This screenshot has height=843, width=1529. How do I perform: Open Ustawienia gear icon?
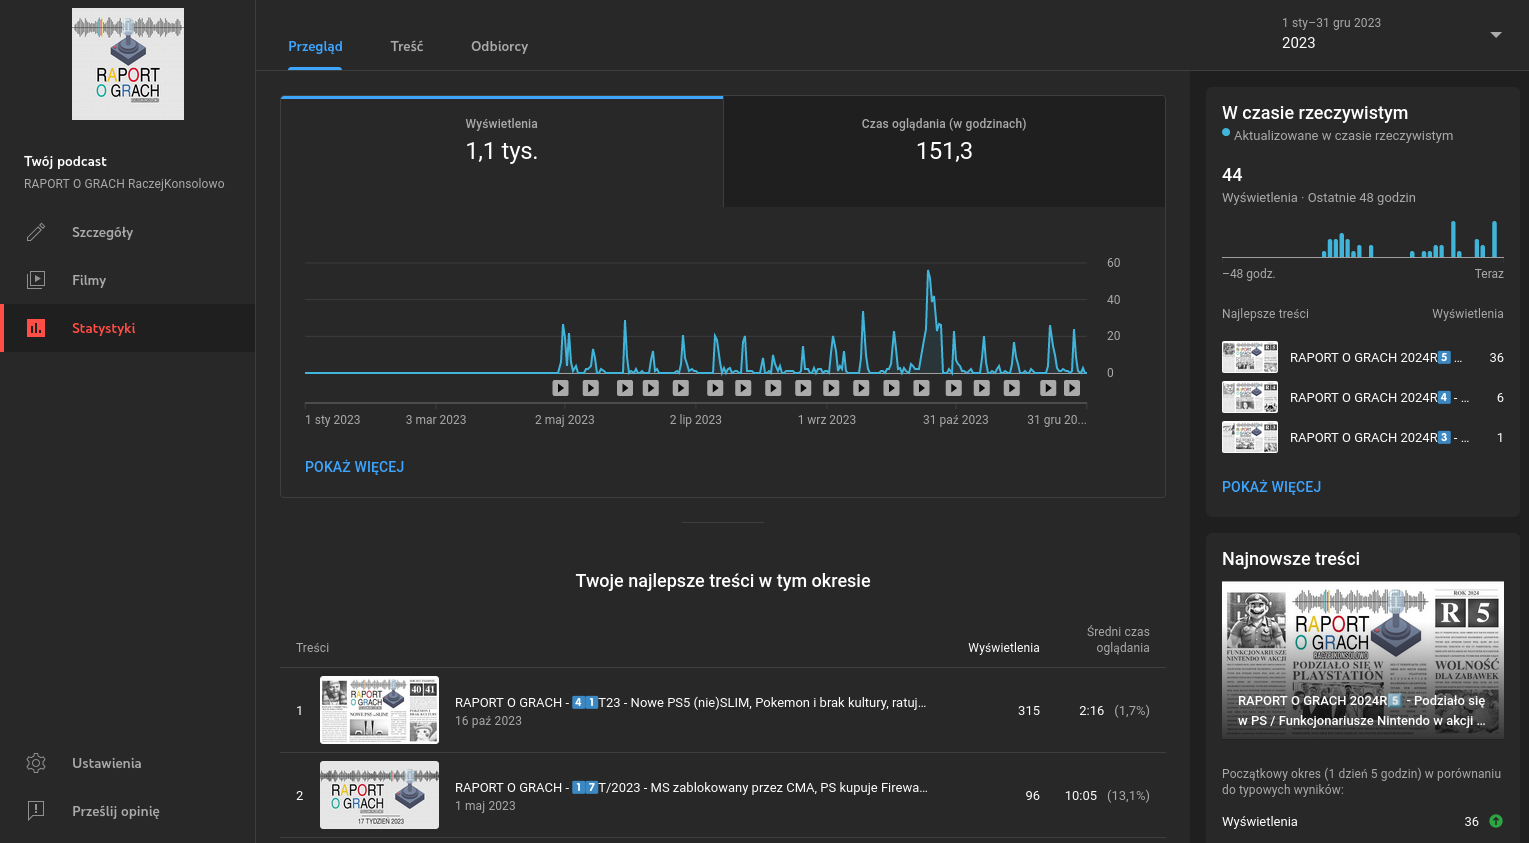click(36, 763)
